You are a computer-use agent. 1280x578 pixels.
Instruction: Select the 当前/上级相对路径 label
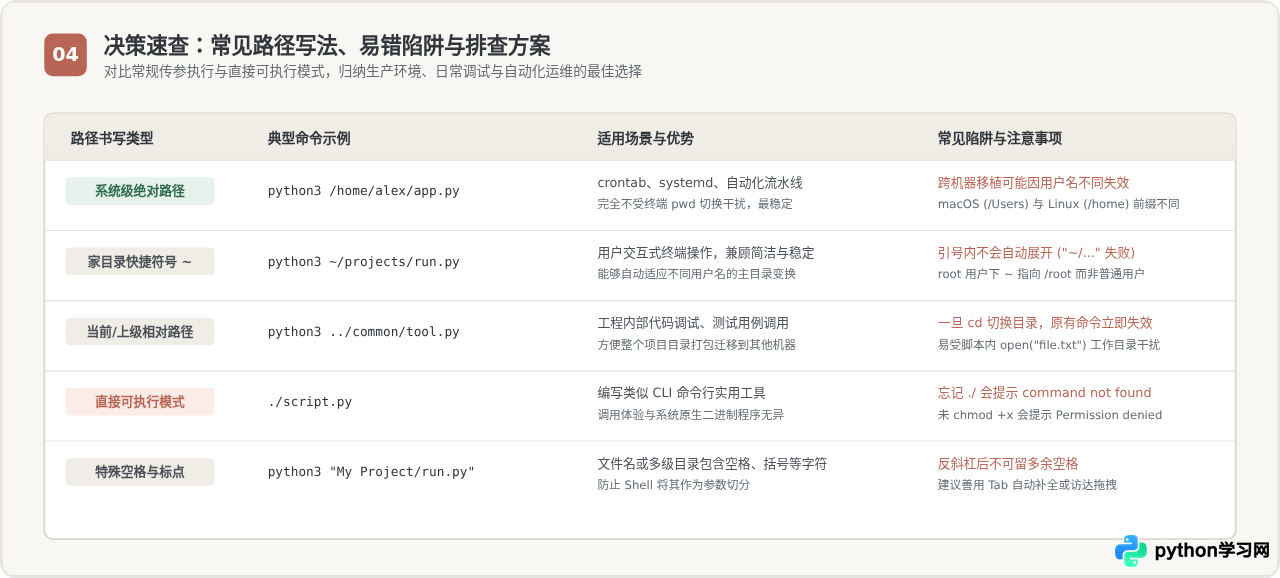coord(140,331)
